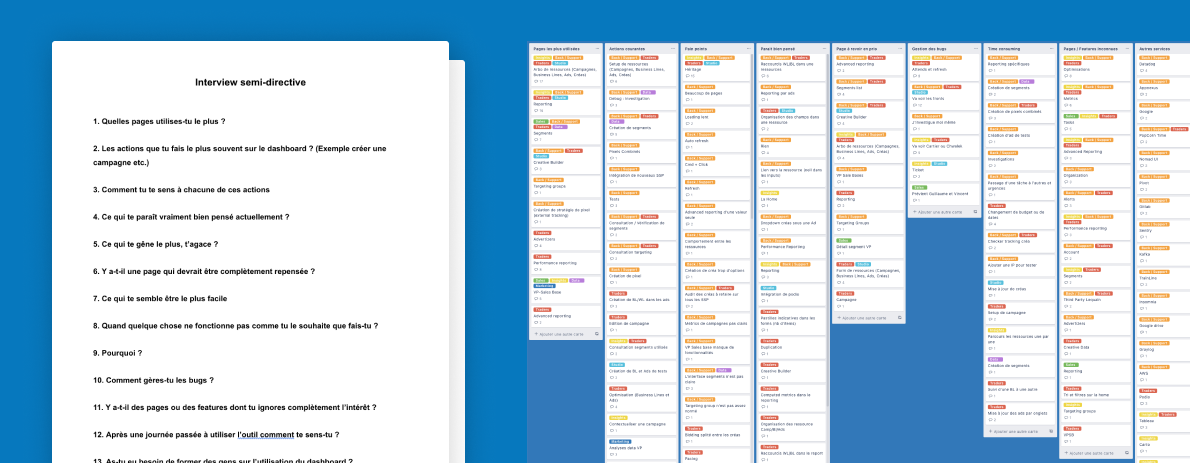This screenshot has width=1190, height=463.
Task: Click comment icon on 'Creative Builder' card in first list
Action: click(x=536, y=169)
